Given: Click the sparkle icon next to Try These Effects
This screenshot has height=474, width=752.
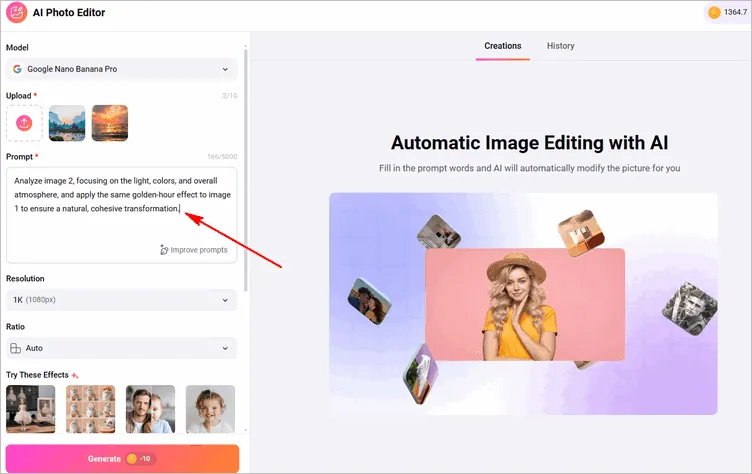Looking at the screenshot, I should (x=75, y=375).
